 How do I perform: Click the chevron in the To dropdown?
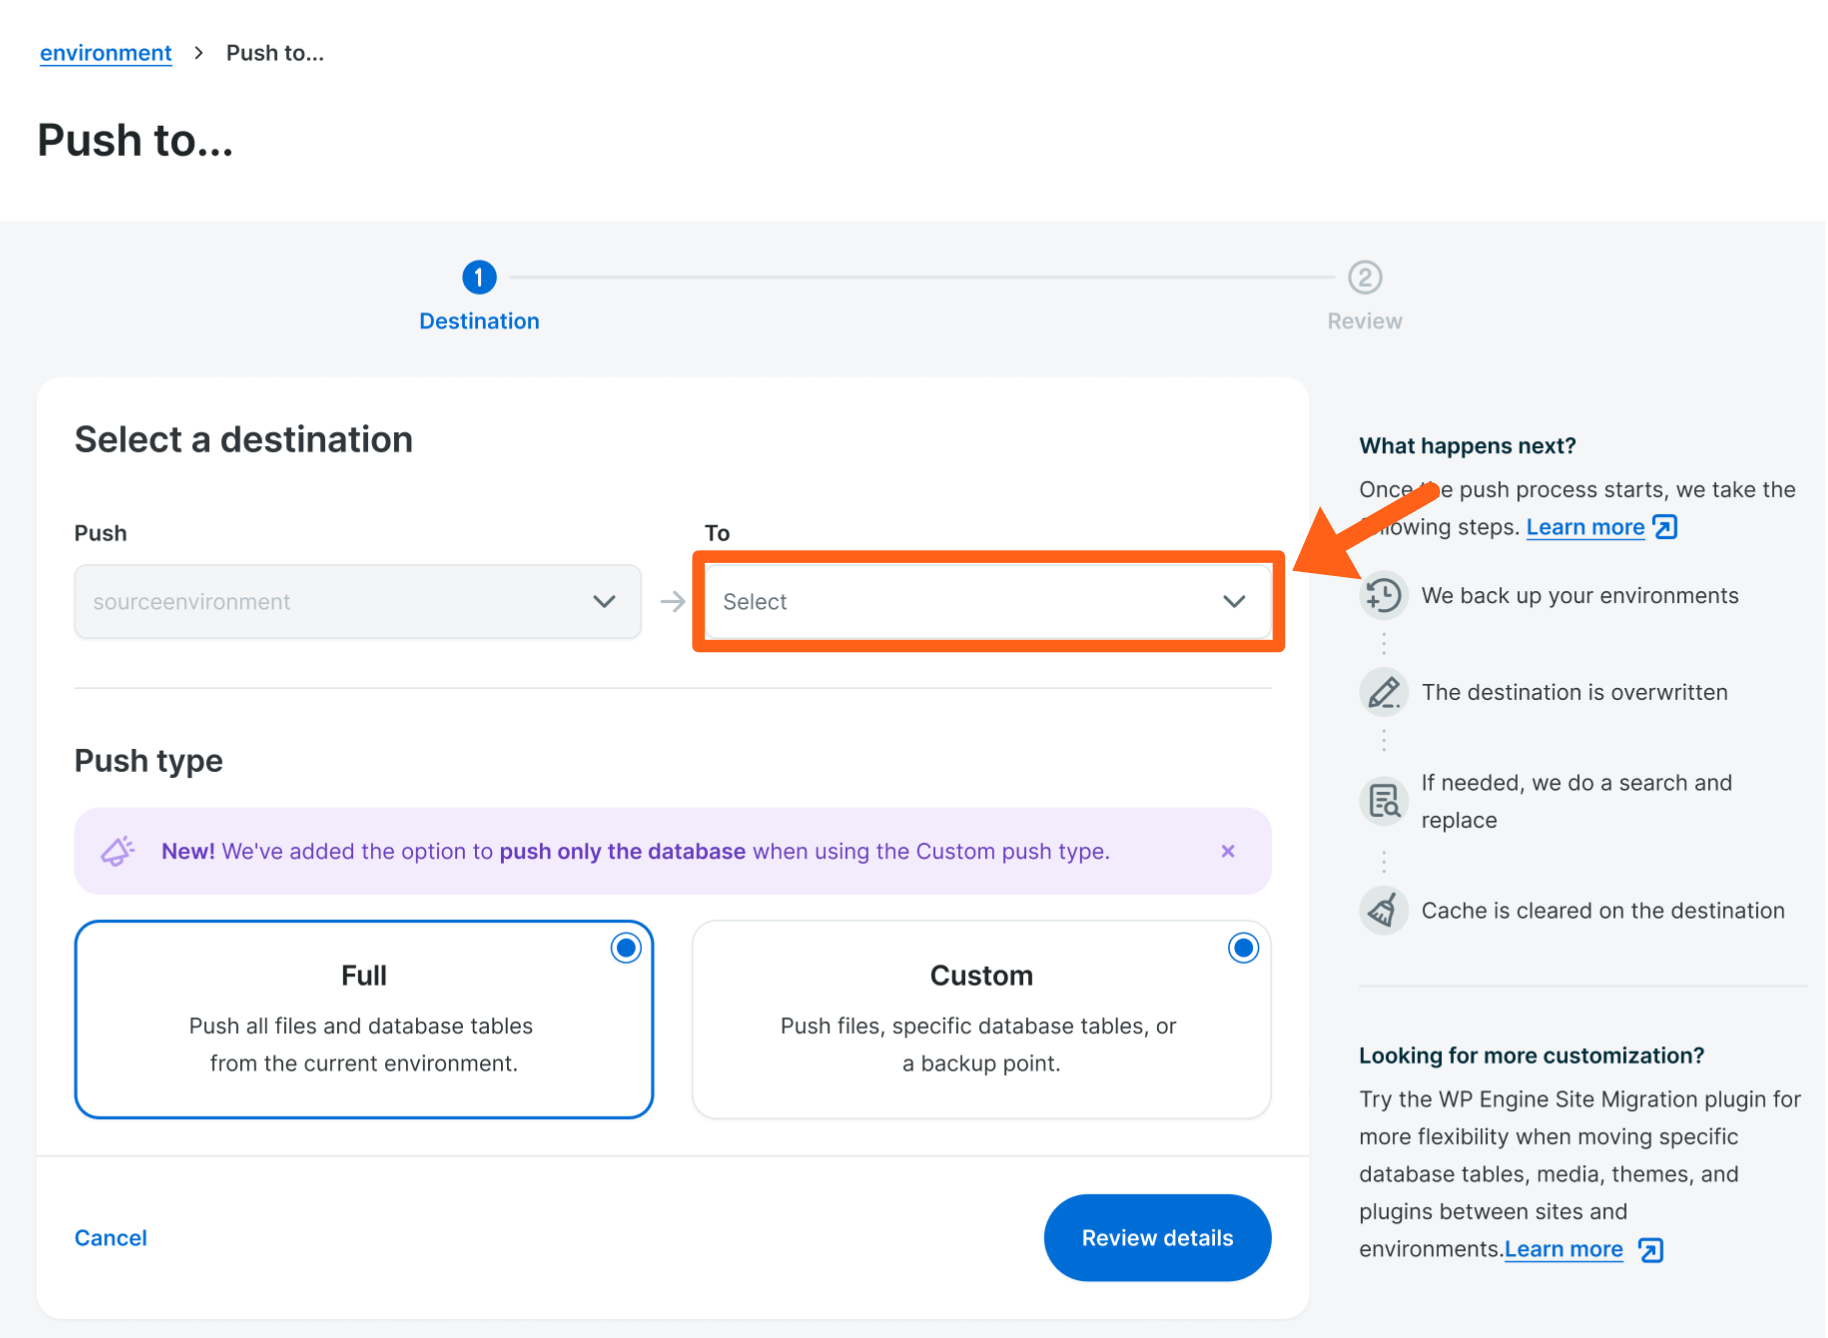[1234, 601]
